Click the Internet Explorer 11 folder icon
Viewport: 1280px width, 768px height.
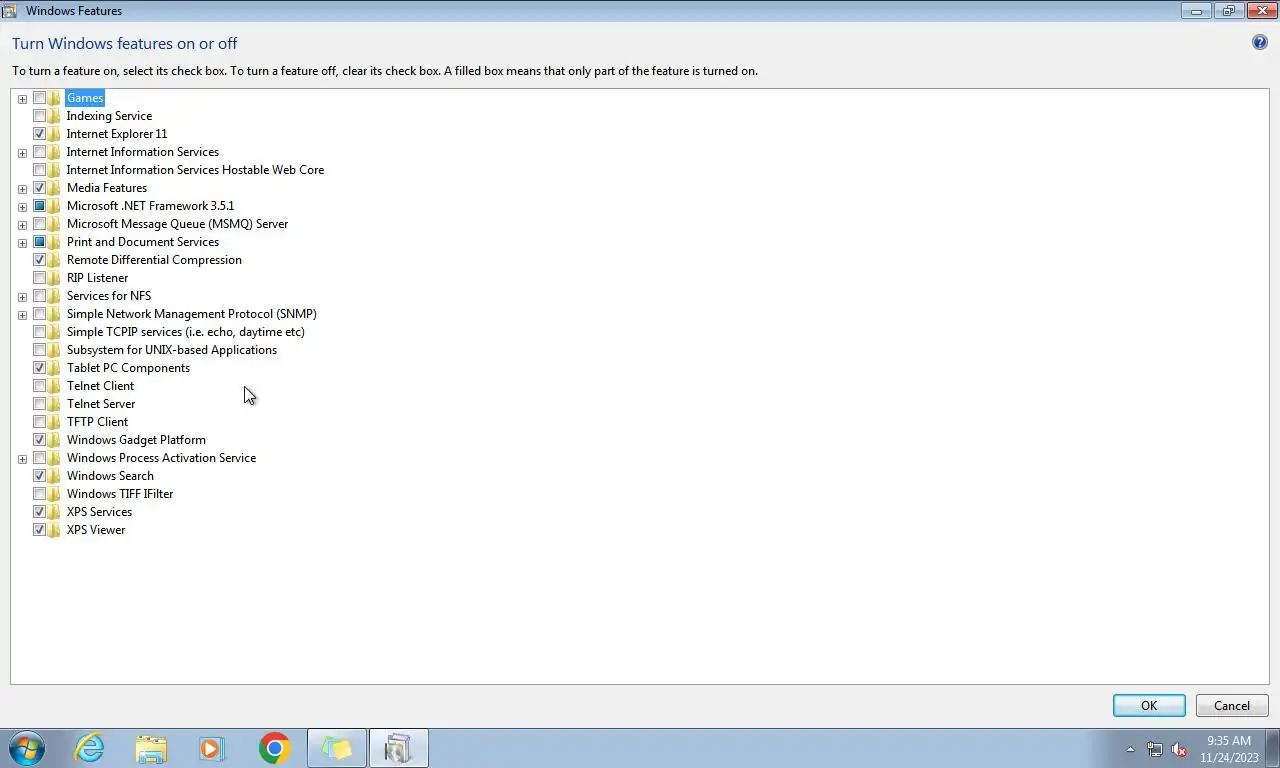tap(54, 134)
